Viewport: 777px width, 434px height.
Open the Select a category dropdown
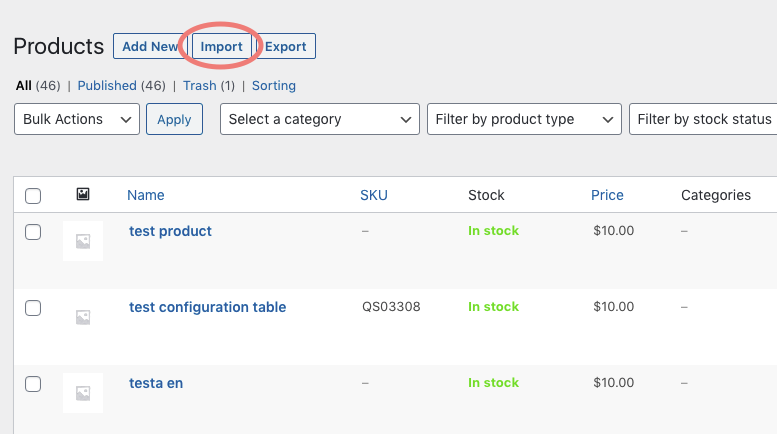coord(320,119)
